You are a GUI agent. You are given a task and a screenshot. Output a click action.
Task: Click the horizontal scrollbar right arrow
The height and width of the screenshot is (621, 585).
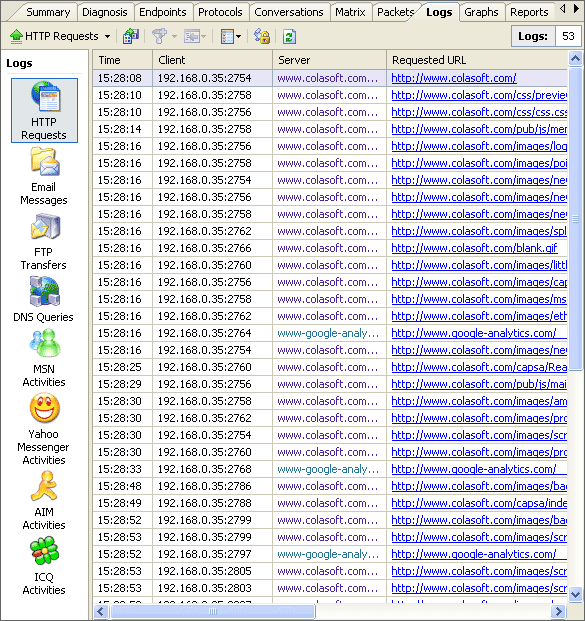[x=558, y=611]
